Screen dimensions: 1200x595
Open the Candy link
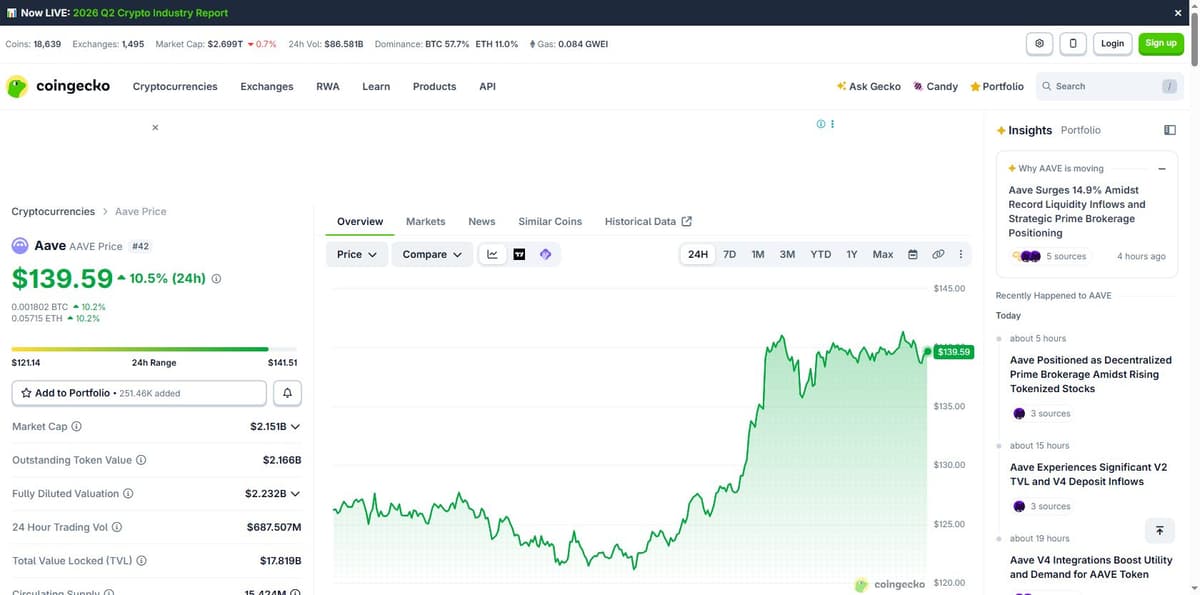click(x=935, y=87)
